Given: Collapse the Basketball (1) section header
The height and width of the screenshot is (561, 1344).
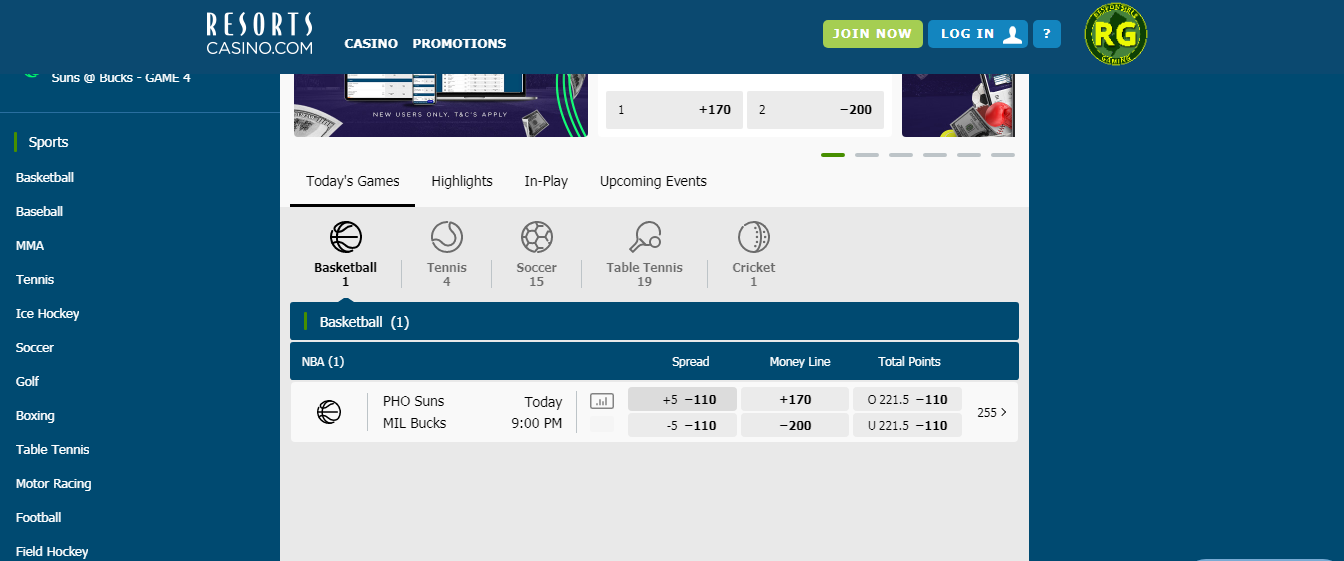Looking at the screenshot, I should click(654, 322).
